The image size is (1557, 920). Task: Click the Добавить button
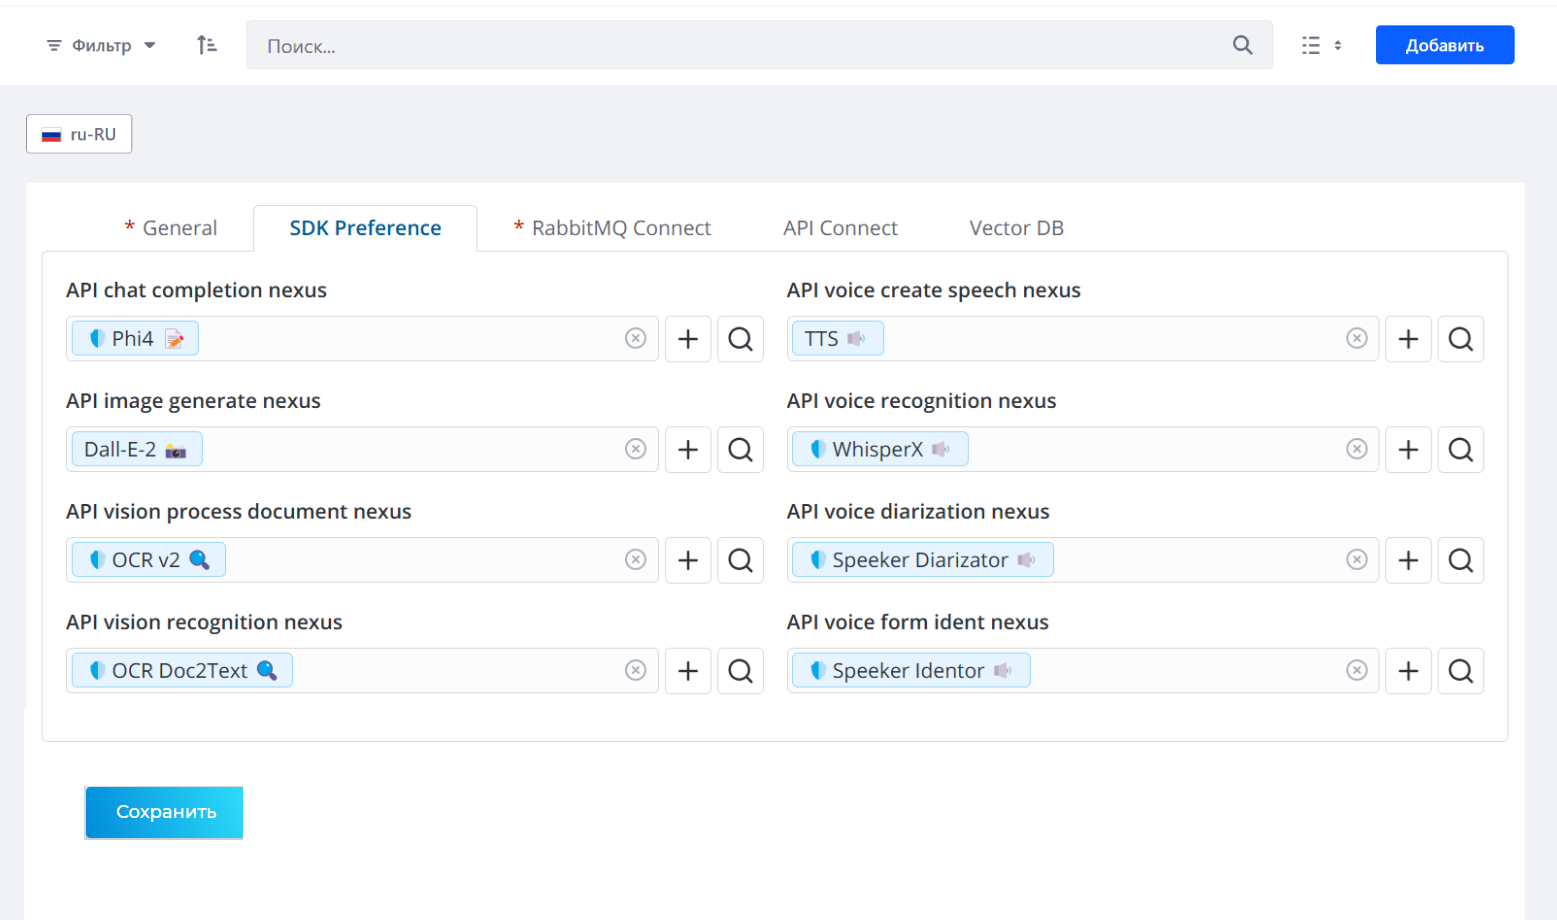pyautogui.click(x=1444, y=45)
